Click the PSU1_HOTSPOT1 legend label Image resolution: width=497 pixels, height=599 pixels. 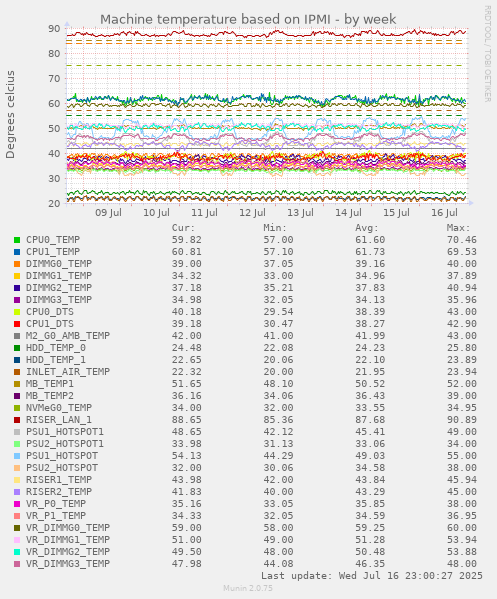[x=65, y=432]
